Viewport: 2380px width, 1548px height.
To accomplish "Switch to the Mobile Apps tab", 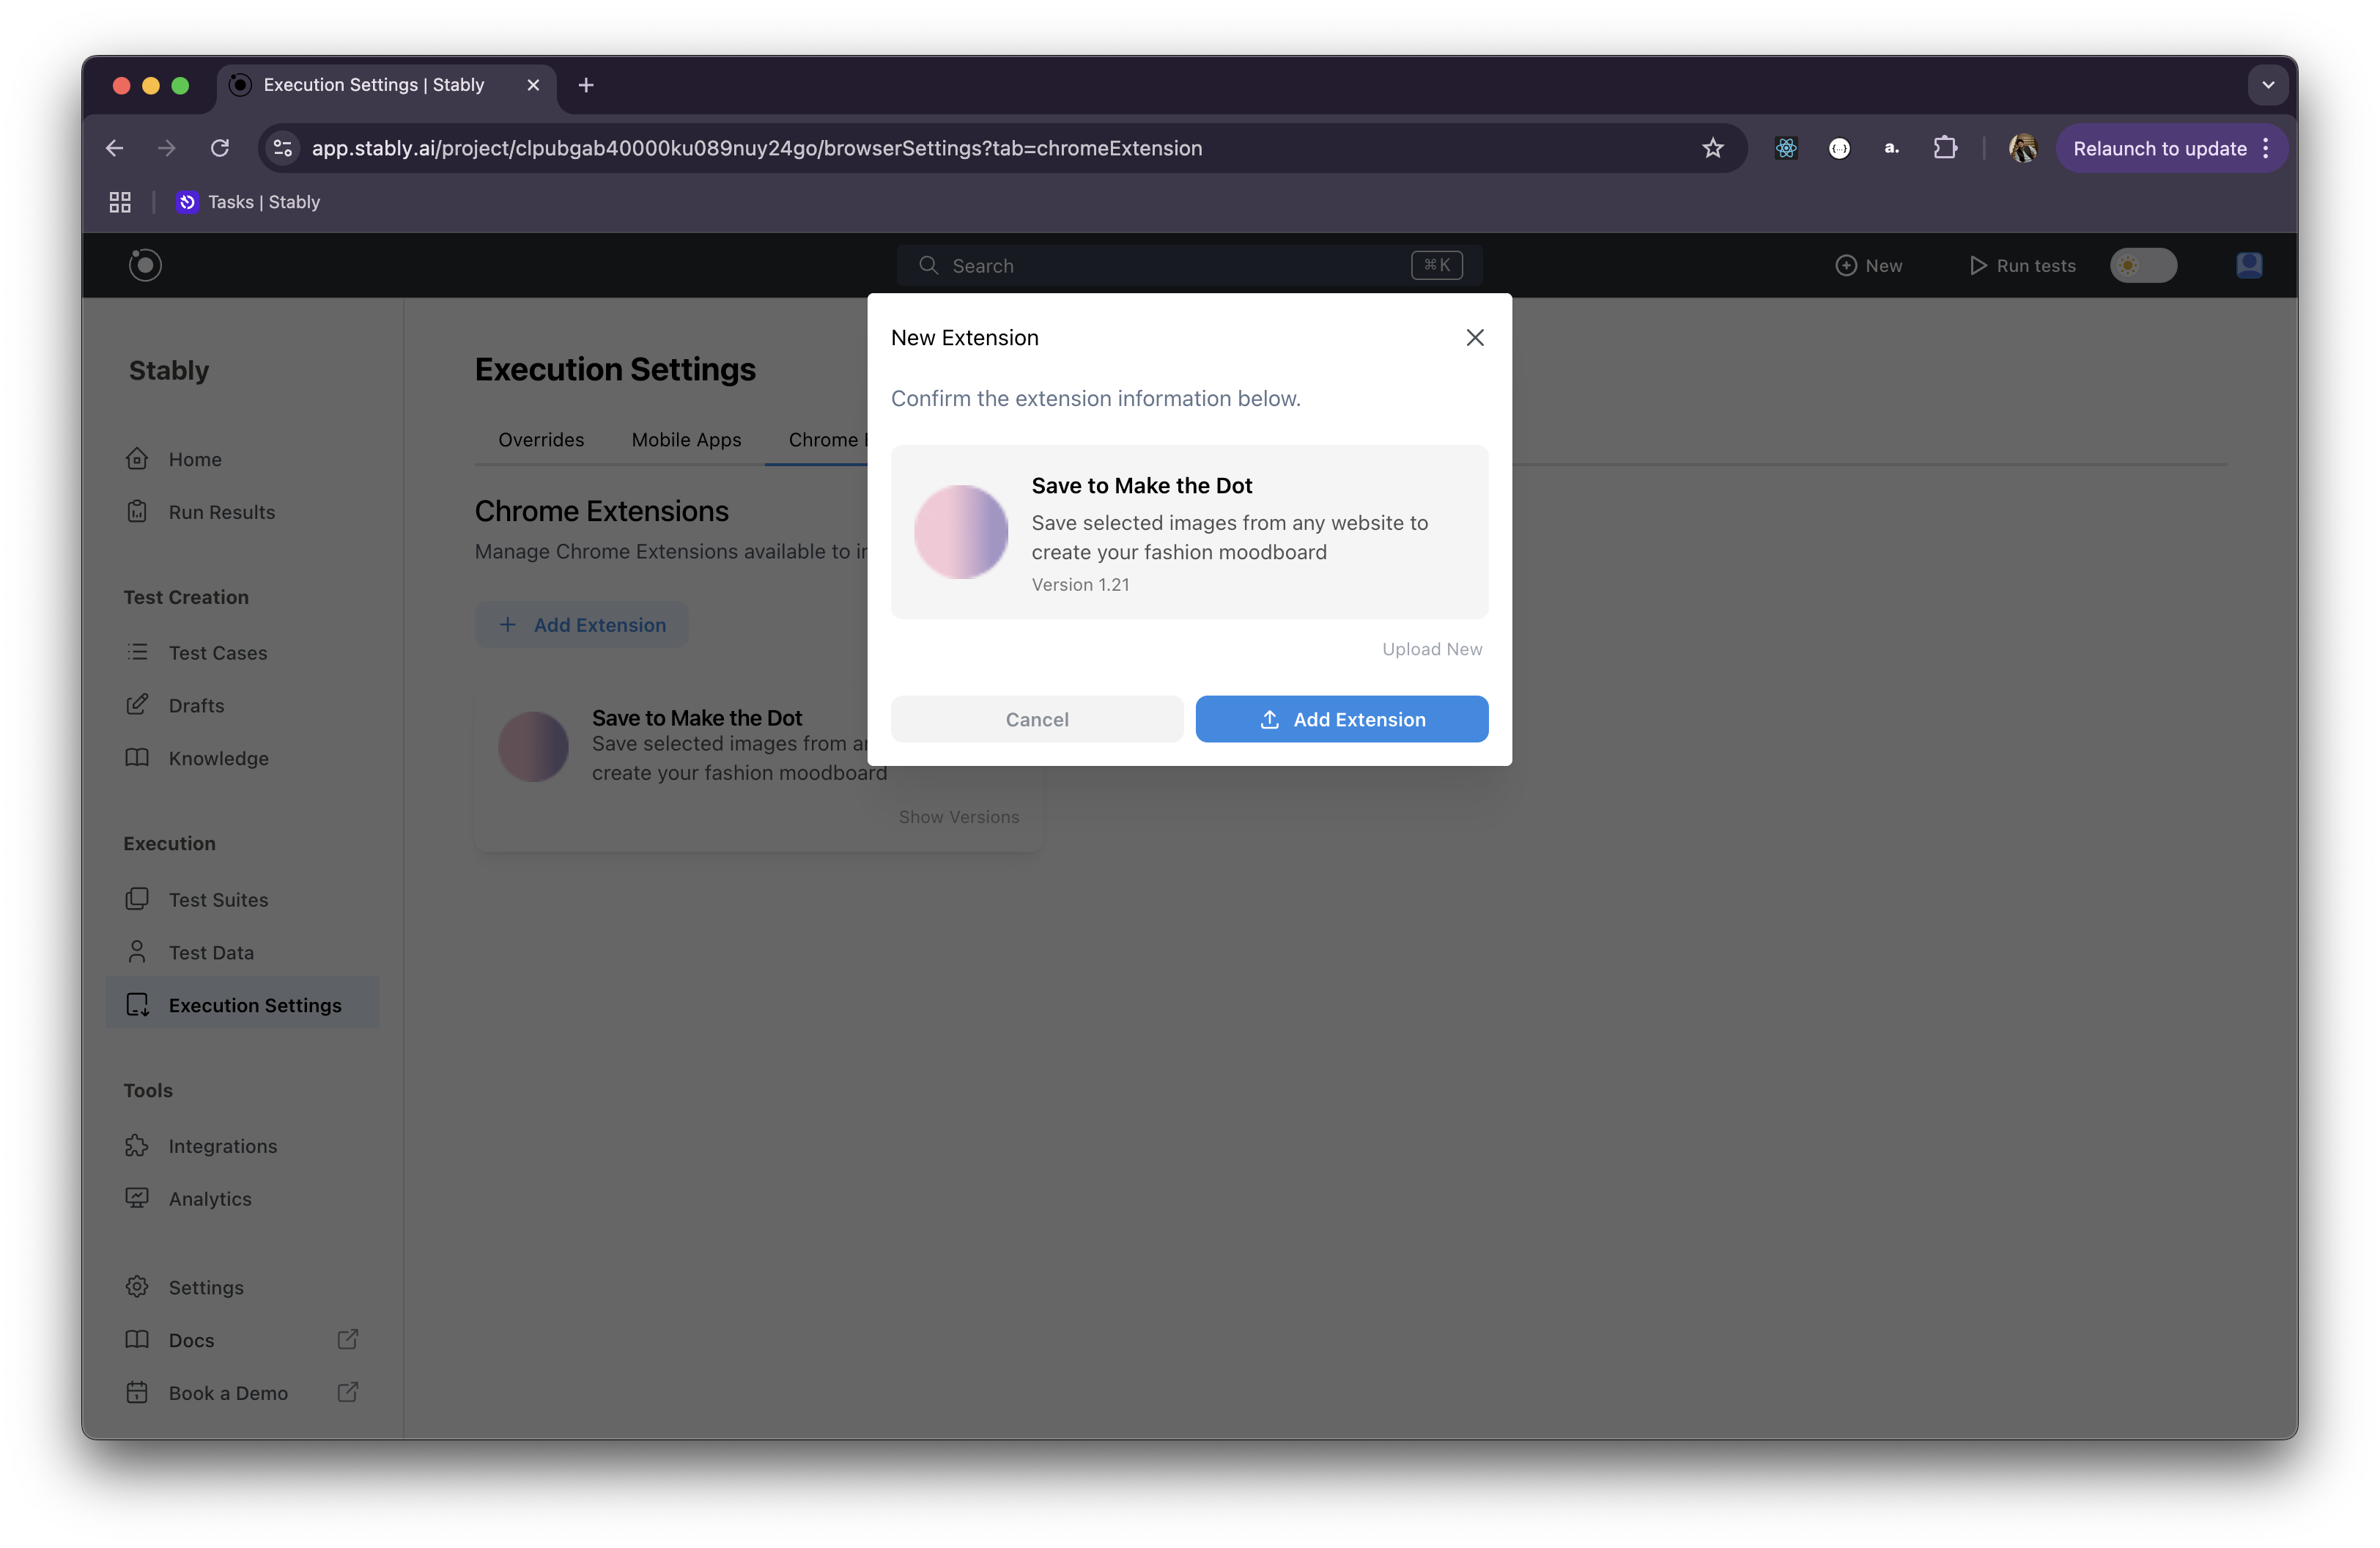I will click(686, 440).
